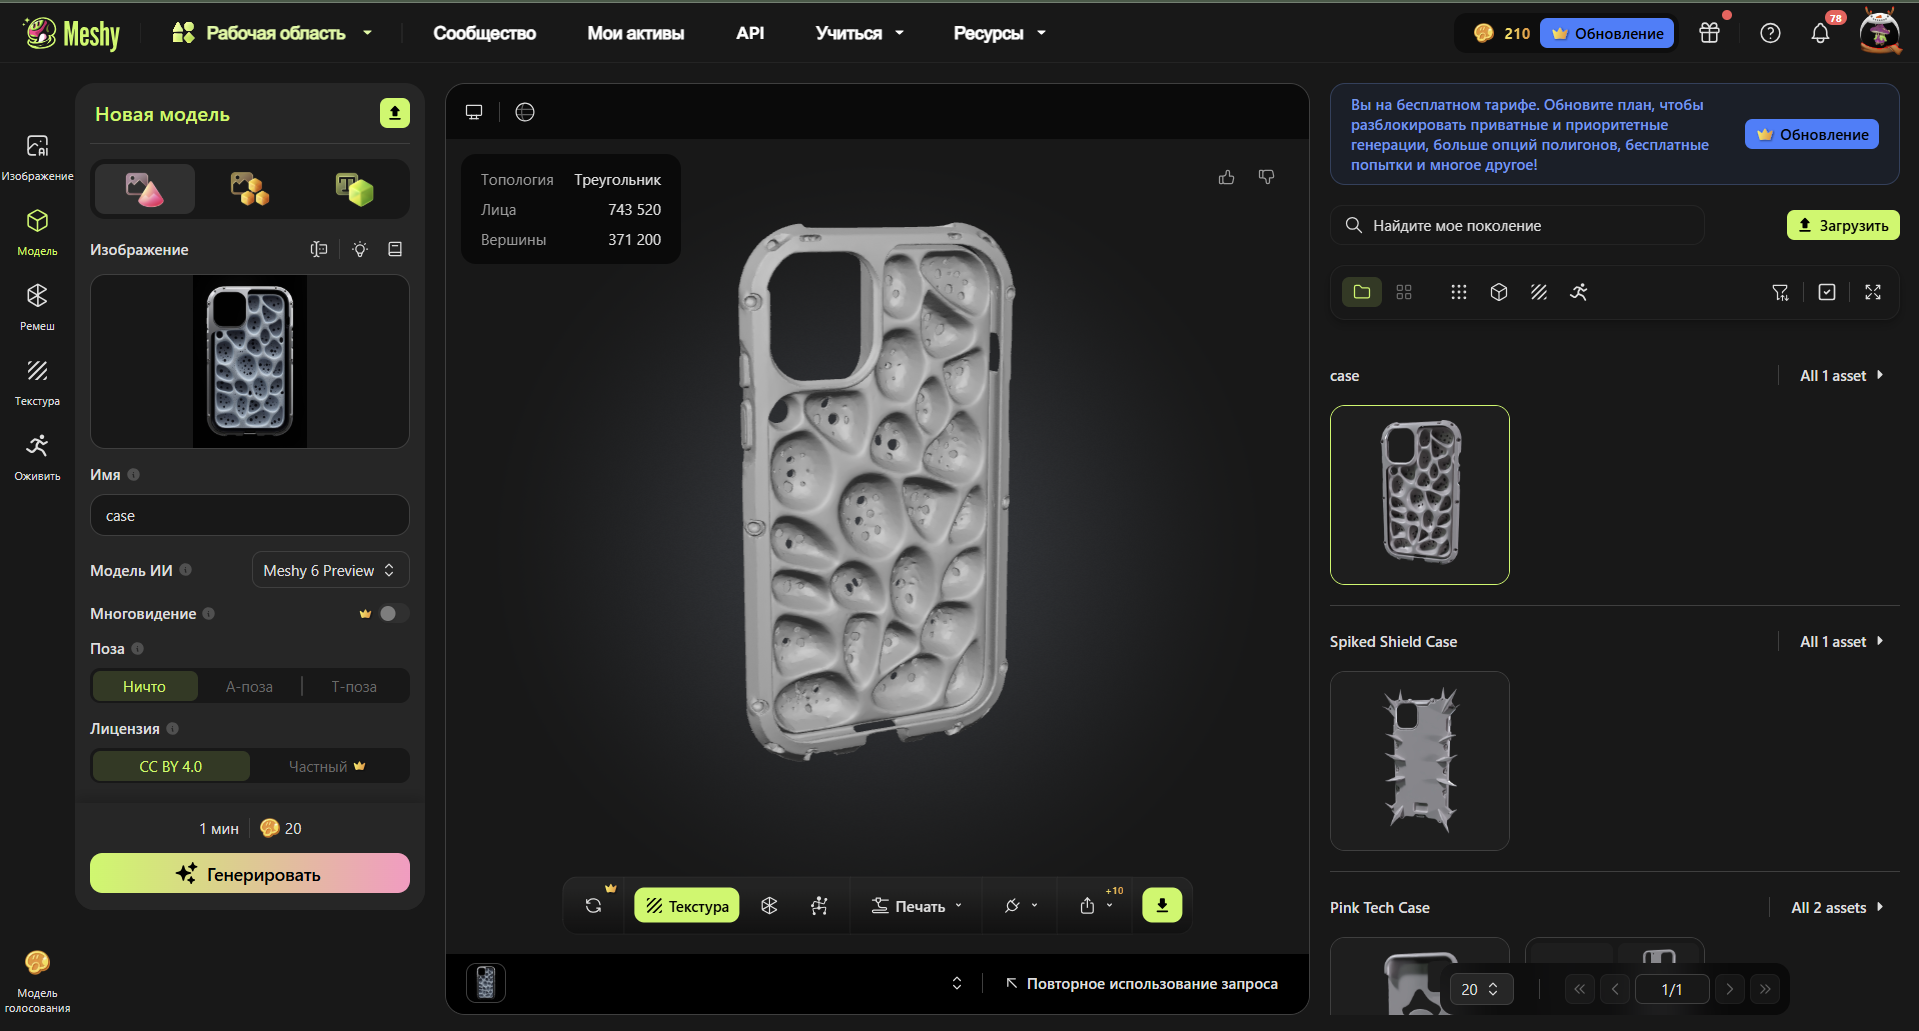
Task: Open the page size 20 dropdown
Action: (1481, 989)
